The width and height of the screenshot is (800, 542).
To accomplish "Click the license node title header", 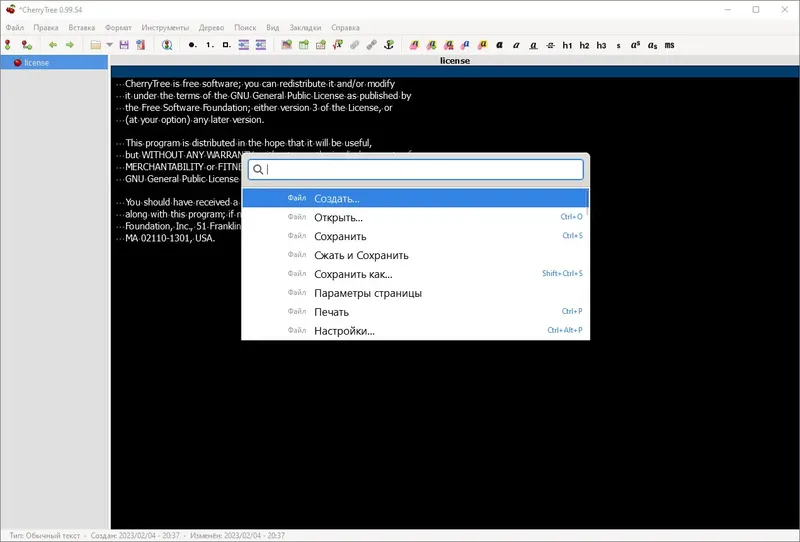I will click(x=455, y=60).
